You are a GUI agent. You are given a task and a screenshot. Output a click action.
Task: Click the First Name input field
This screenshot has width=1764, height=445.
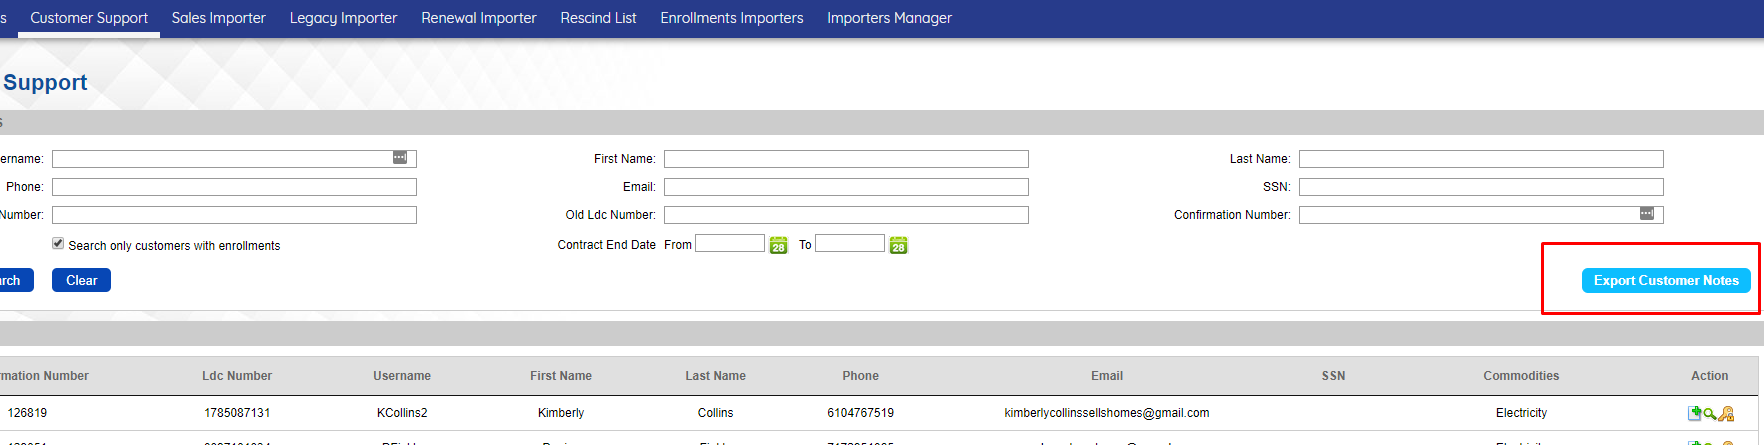coord(846,159)
